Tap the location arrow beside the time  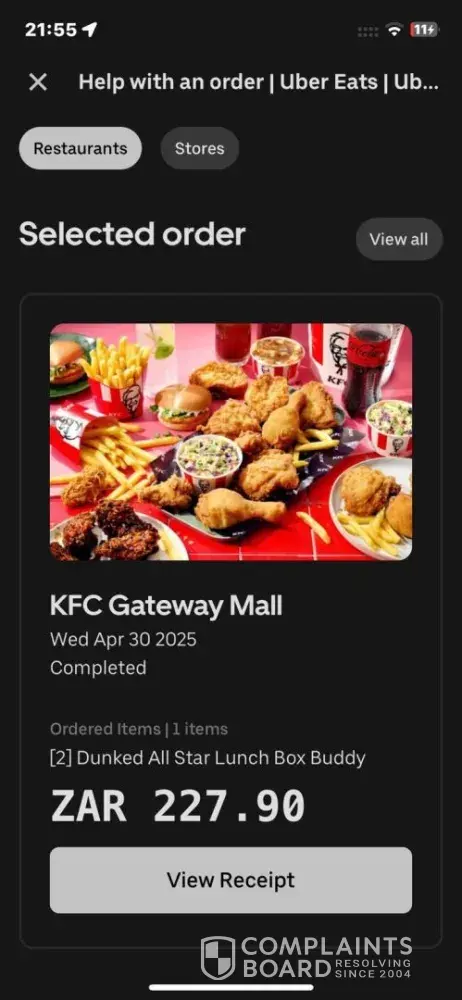click(89, 29)
